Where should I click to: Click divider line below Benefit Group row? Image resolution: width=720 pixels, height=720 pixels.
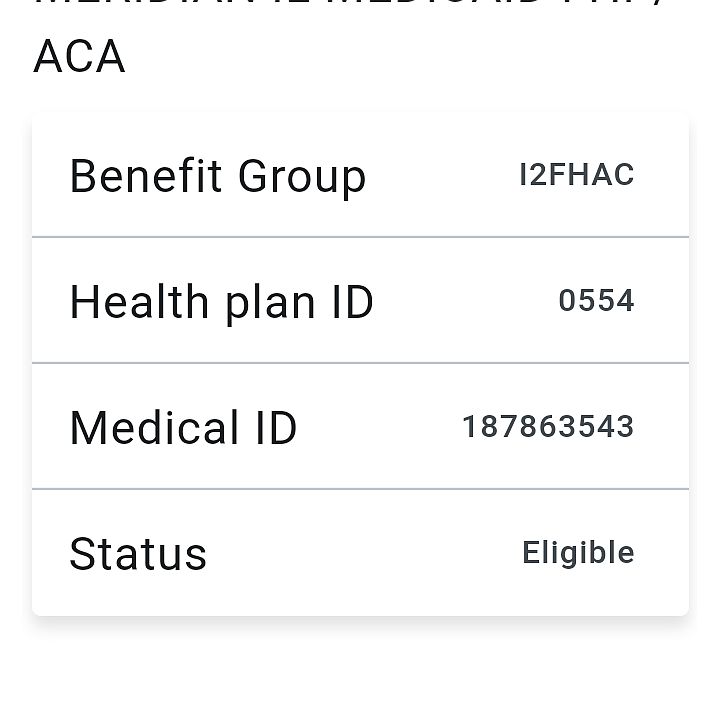360,237
